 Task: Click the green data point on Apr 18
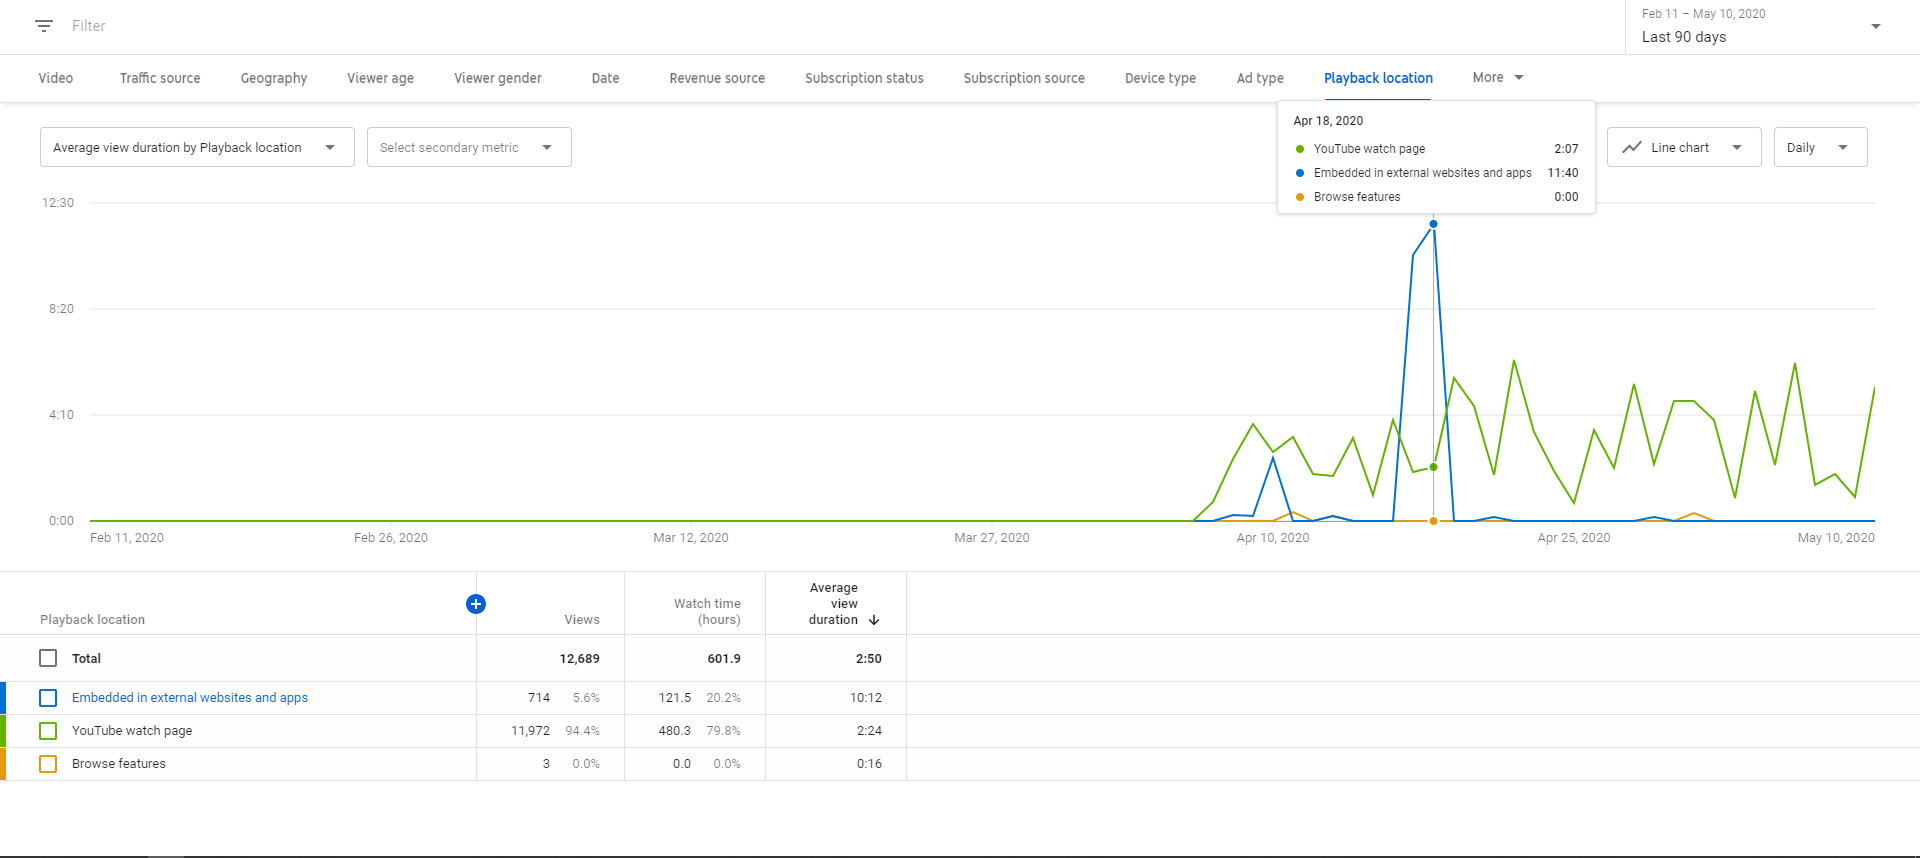coord(1433,467)
